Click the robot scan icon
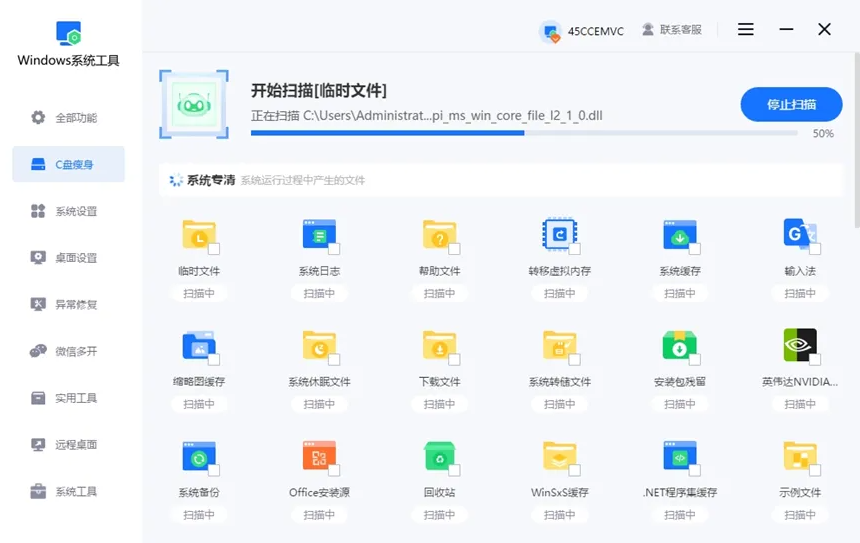The width and height of the screenshot is (860, 543). tap(194, 104)
